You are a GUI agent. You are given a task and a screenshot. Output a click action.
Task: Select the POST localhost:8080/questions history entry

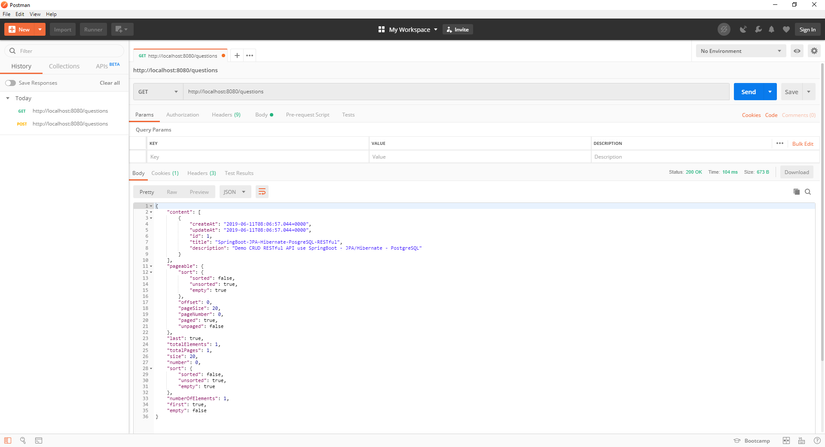pos(64,124)
